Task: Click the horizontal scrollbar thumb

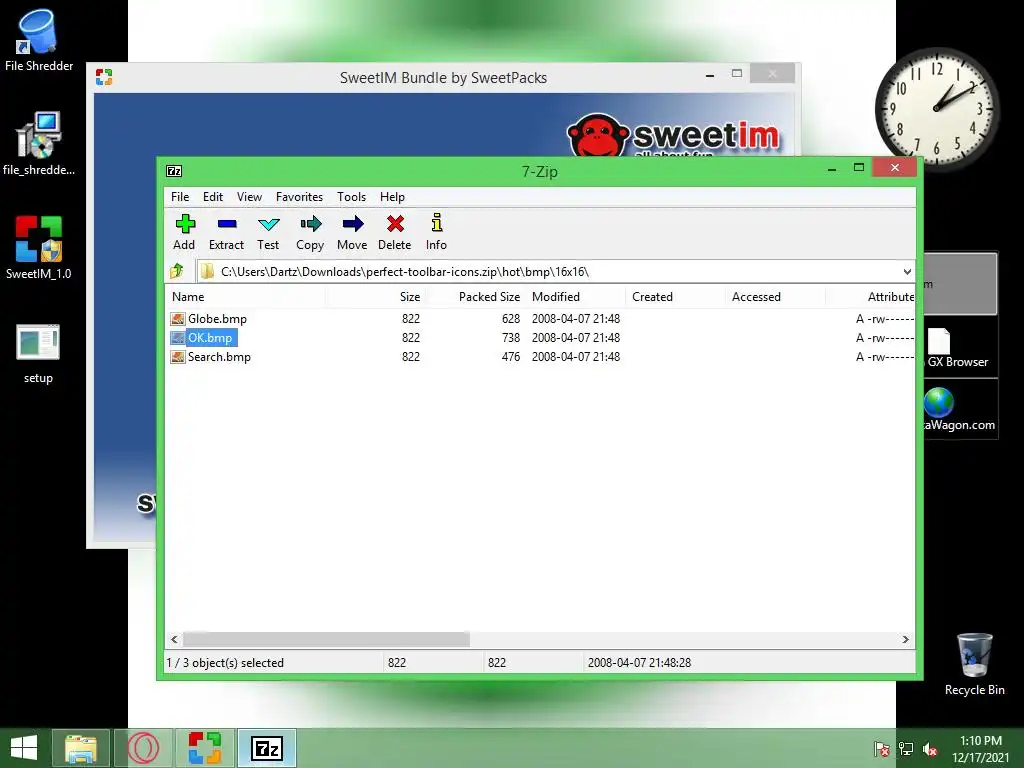Action: point(326,639)
